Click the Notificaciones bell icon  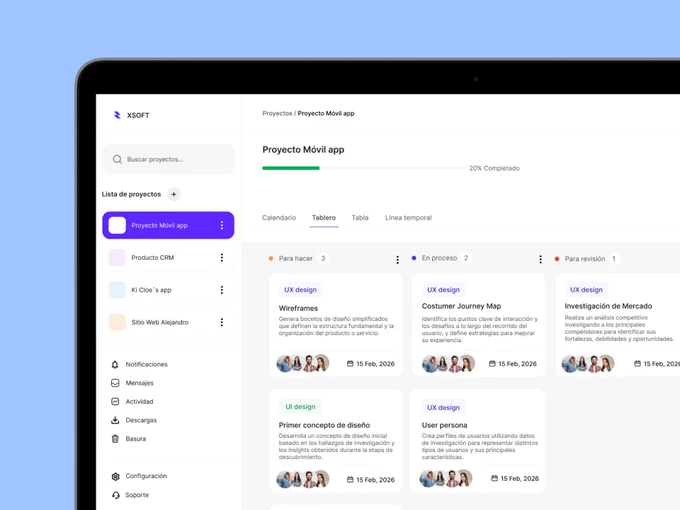click(x=115, y=364)
